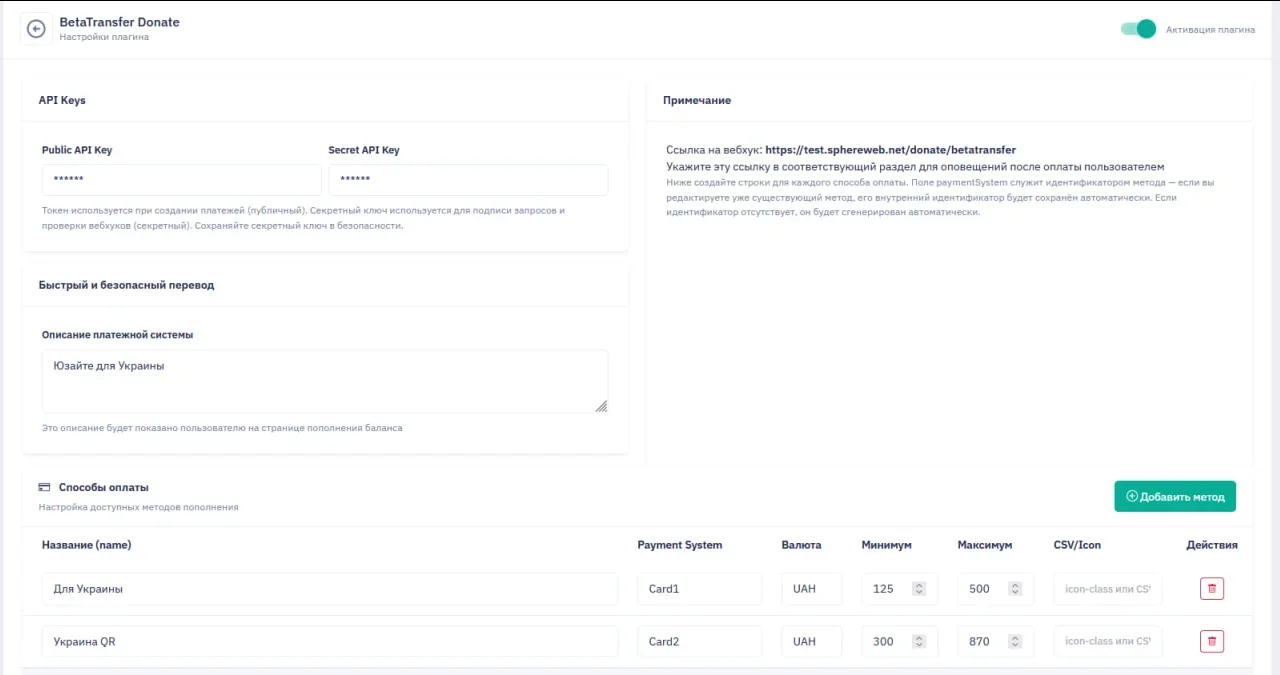Click the credit card icon near Способы оплаты
The width and height of the screenshot is (1280, 675).
pyautogui.click(x=44, y=487)
